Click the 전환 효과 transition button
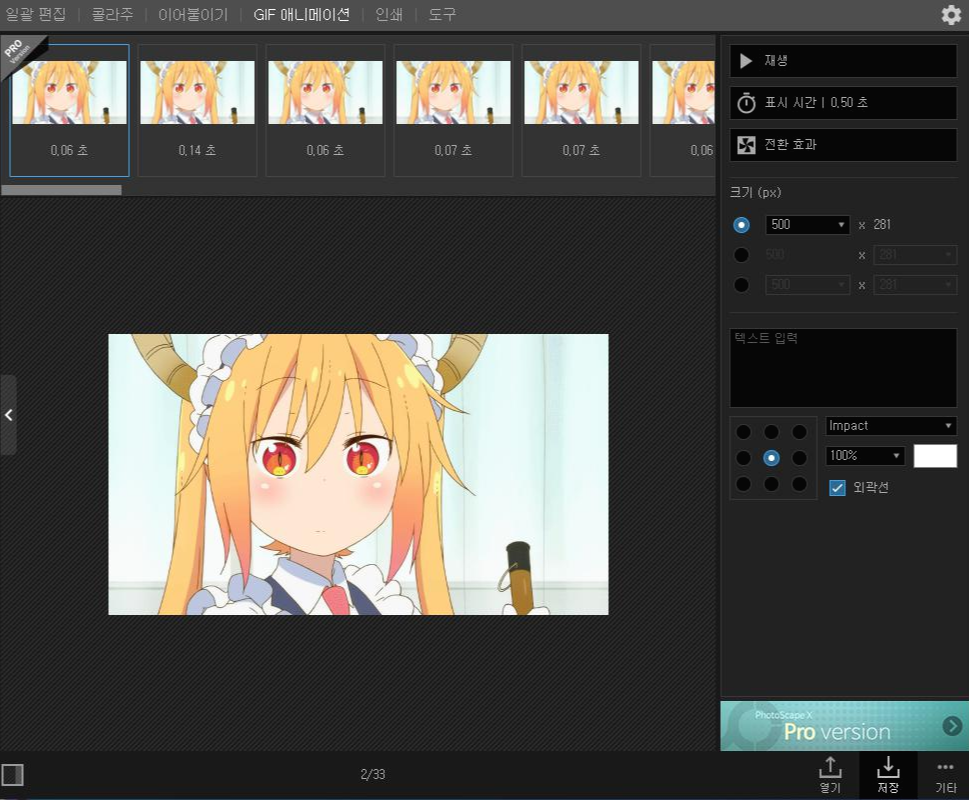 point(843,145)
